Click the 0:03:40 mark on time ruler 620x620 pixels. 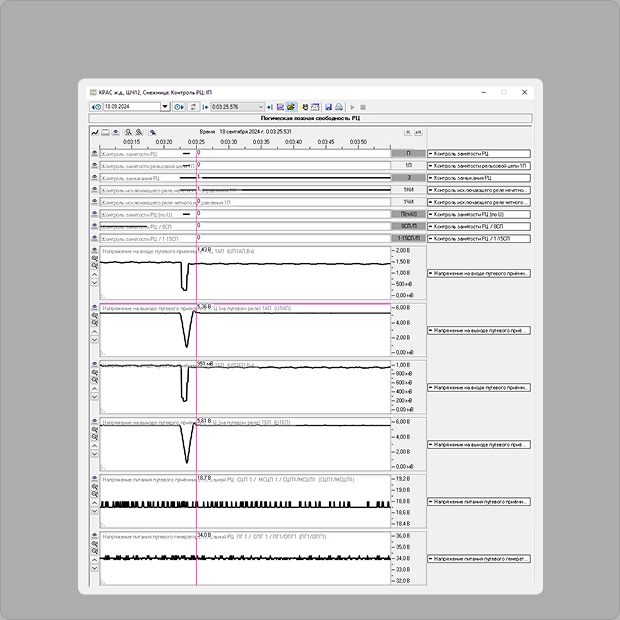coord(293,142)
